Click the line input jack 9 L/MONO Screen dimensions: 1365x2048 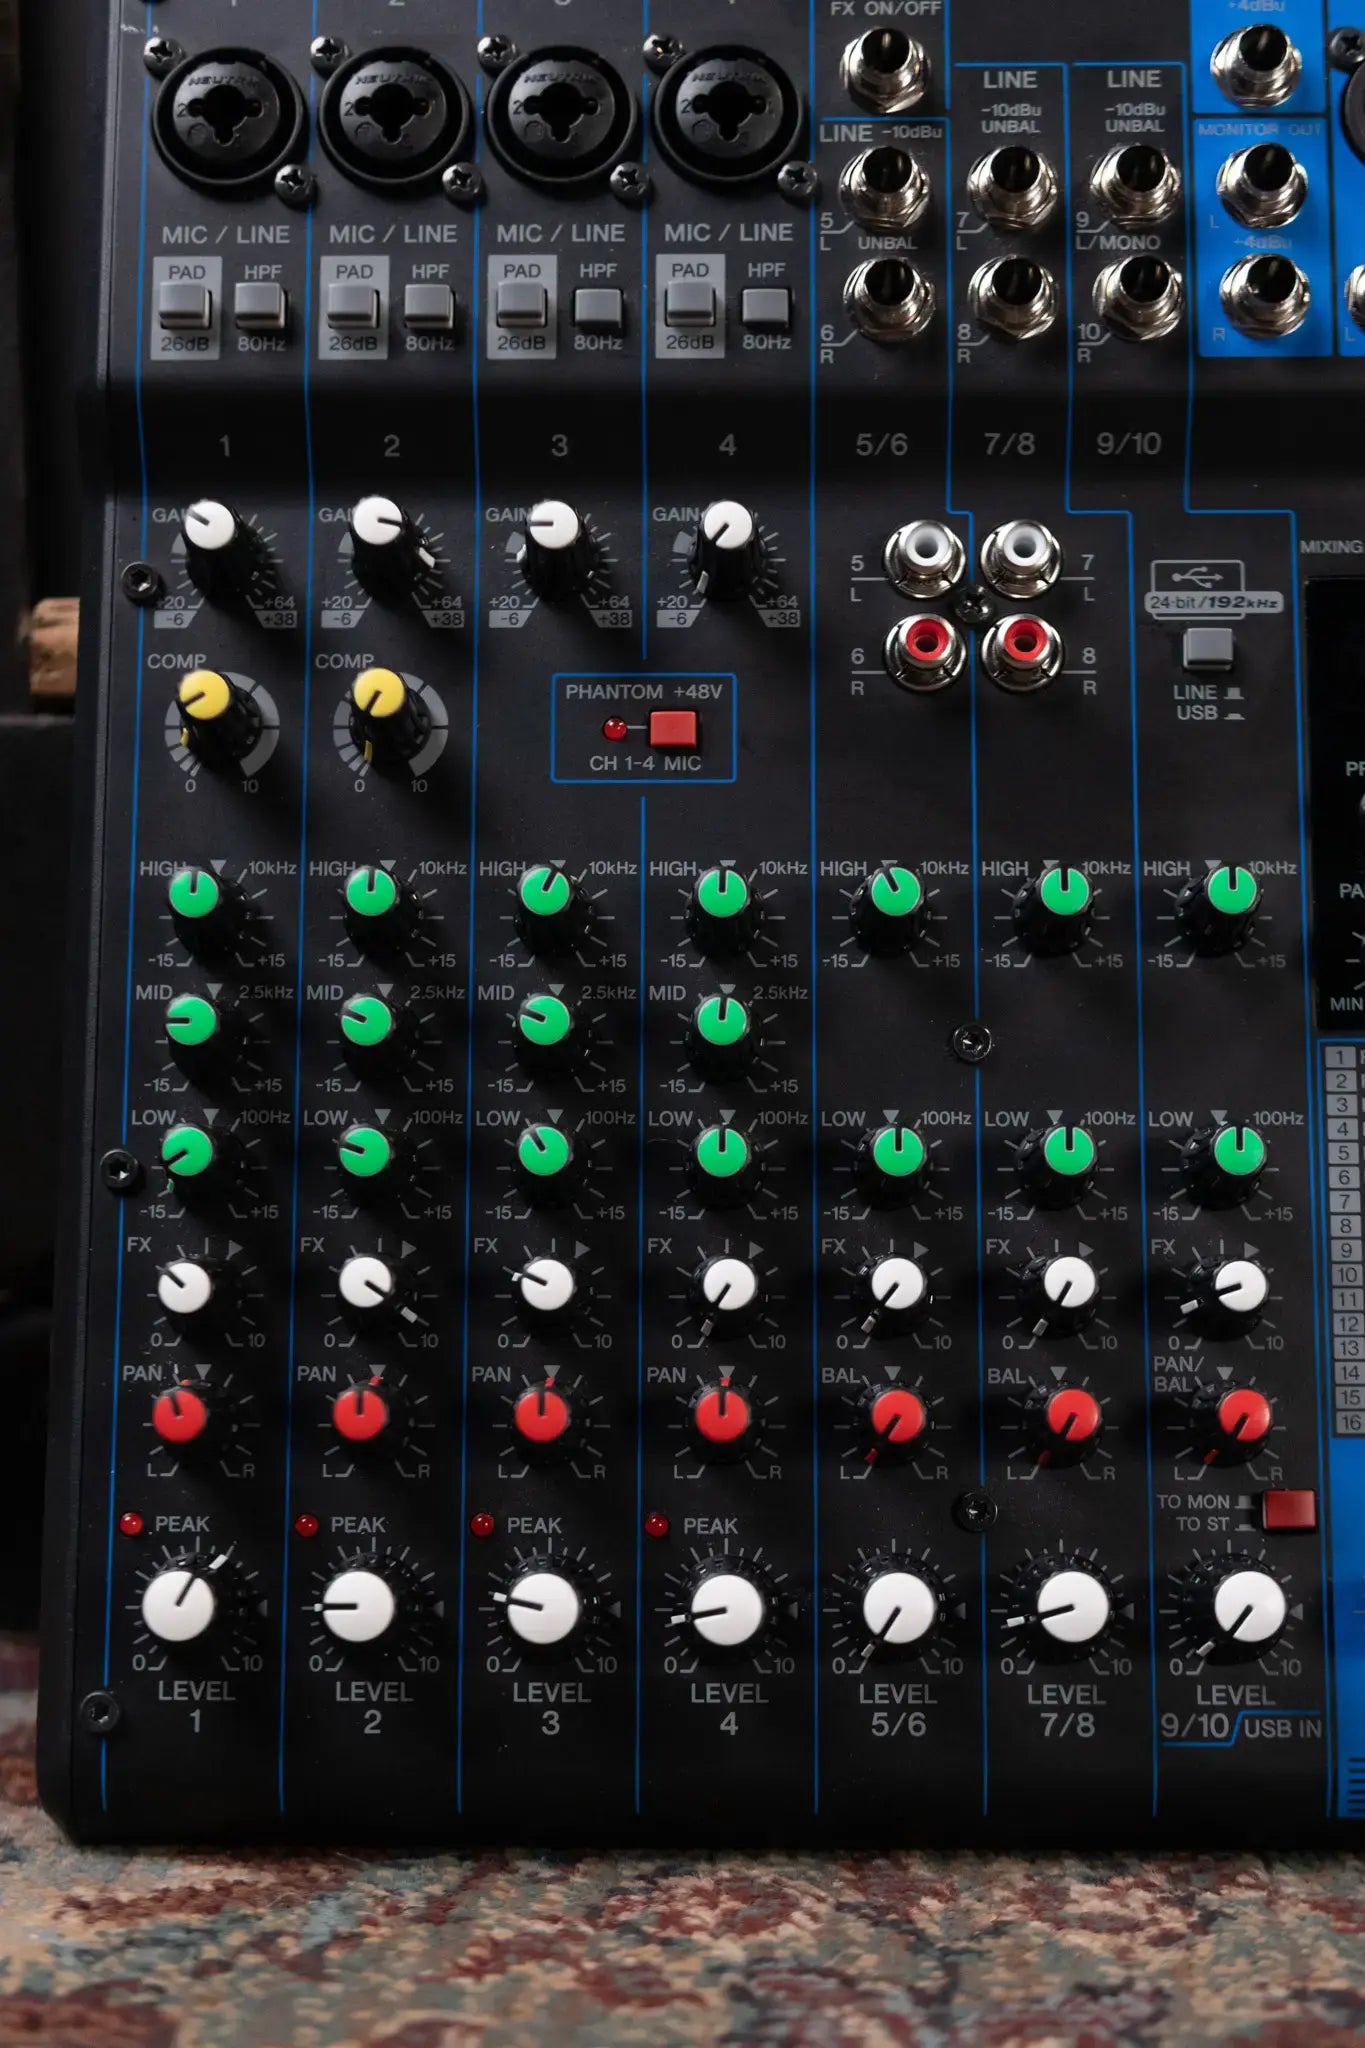click(1135, 185)
